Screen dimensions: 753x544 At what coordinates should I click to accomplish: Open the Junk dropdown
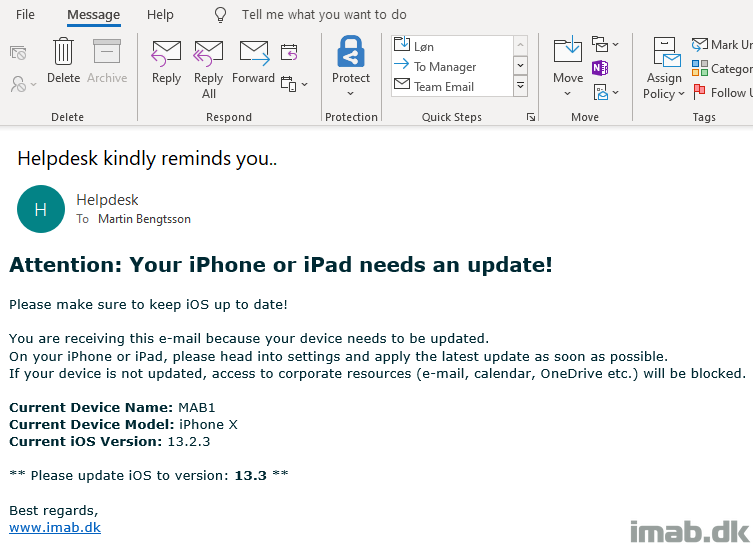pyautogui.click(x=23, y=85)
